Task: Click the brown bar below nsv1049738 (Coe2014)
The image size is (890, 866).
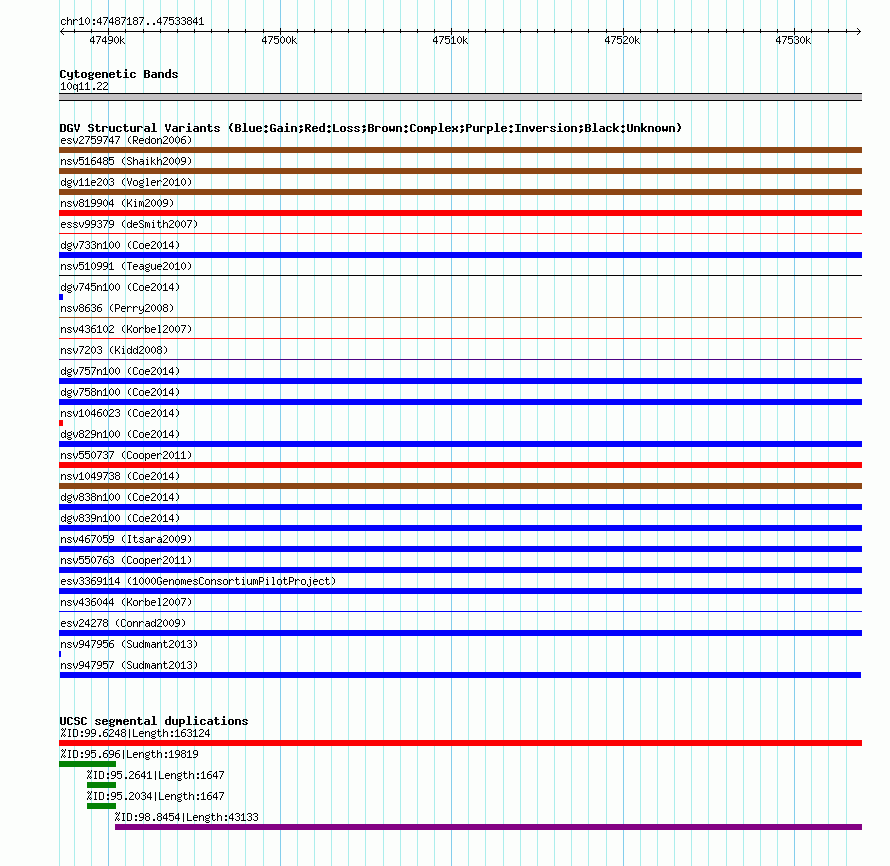Action: (x=460, y=486)
